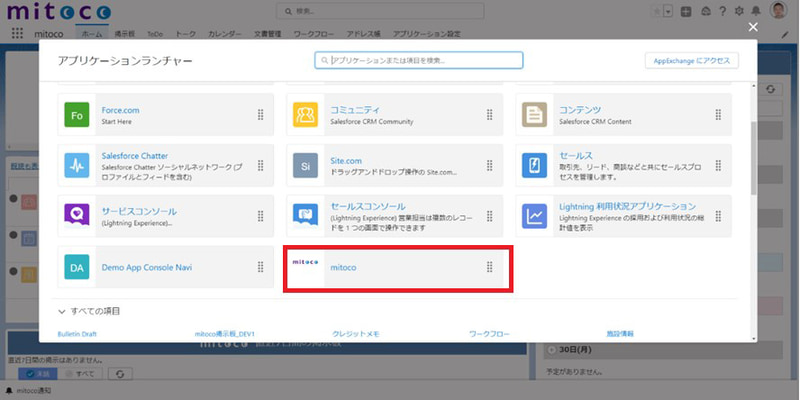
Task: Switch to the カレンダー tab
Action: point(225,34)
